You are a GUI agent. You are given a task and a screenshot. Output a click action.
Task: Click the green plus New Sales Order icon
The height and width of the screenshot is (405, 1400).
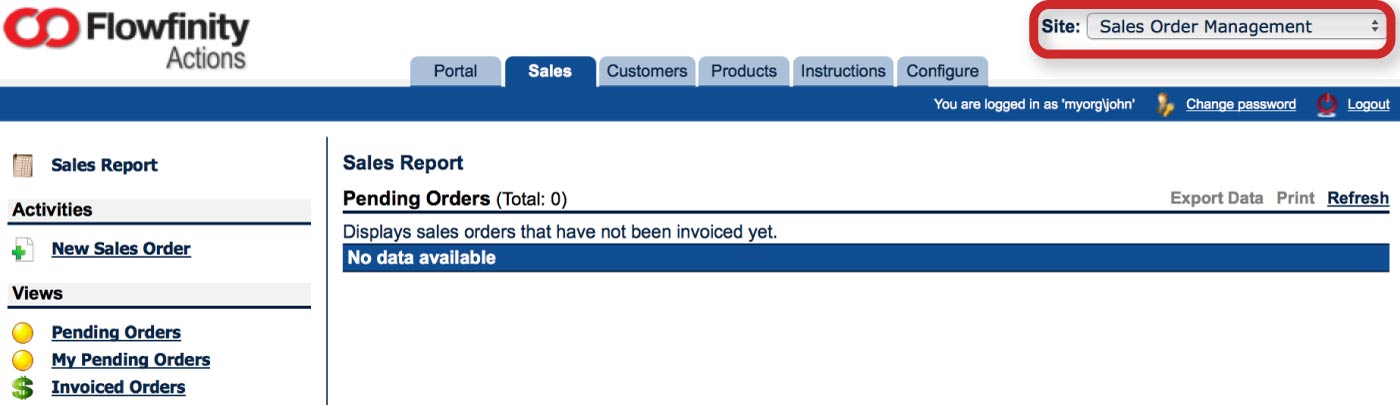pos(23,250)
